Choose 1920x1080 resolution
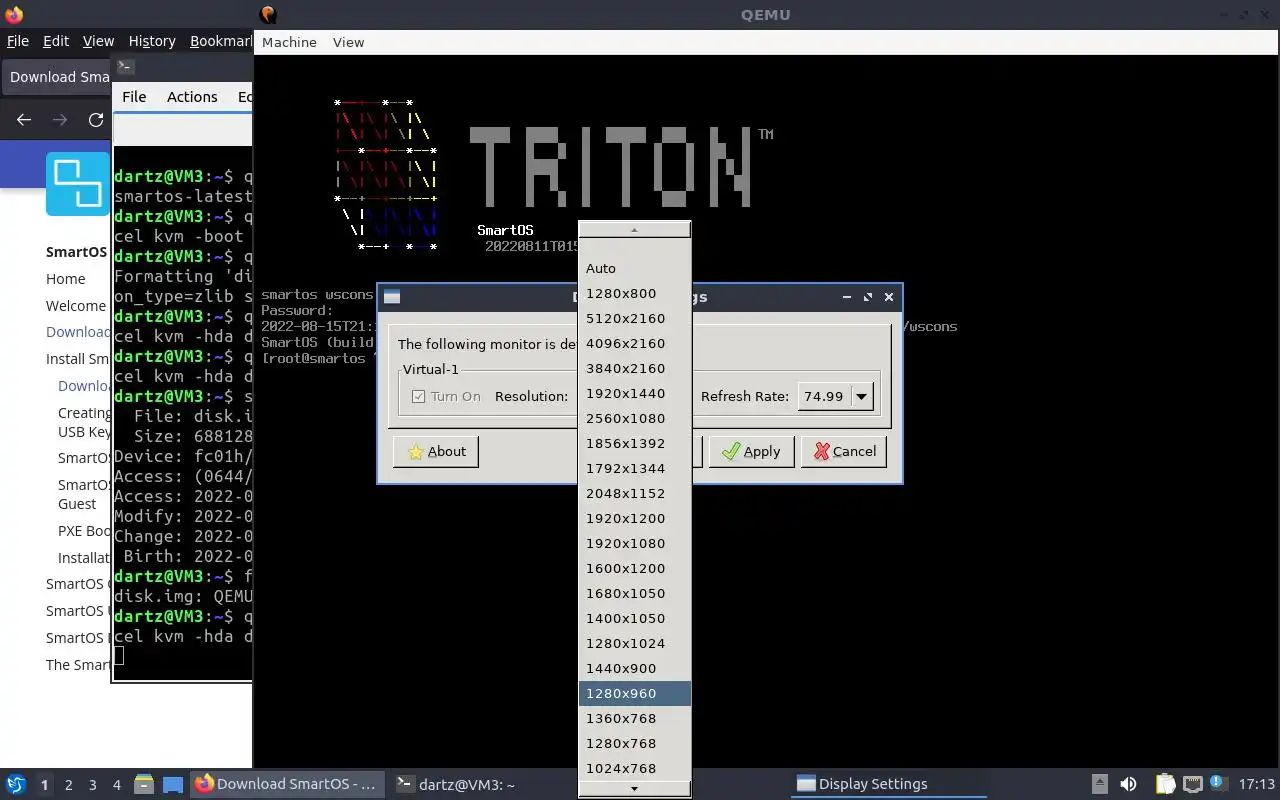The height and width of the screenshot is (800, 1280). [x=634, y=543]
